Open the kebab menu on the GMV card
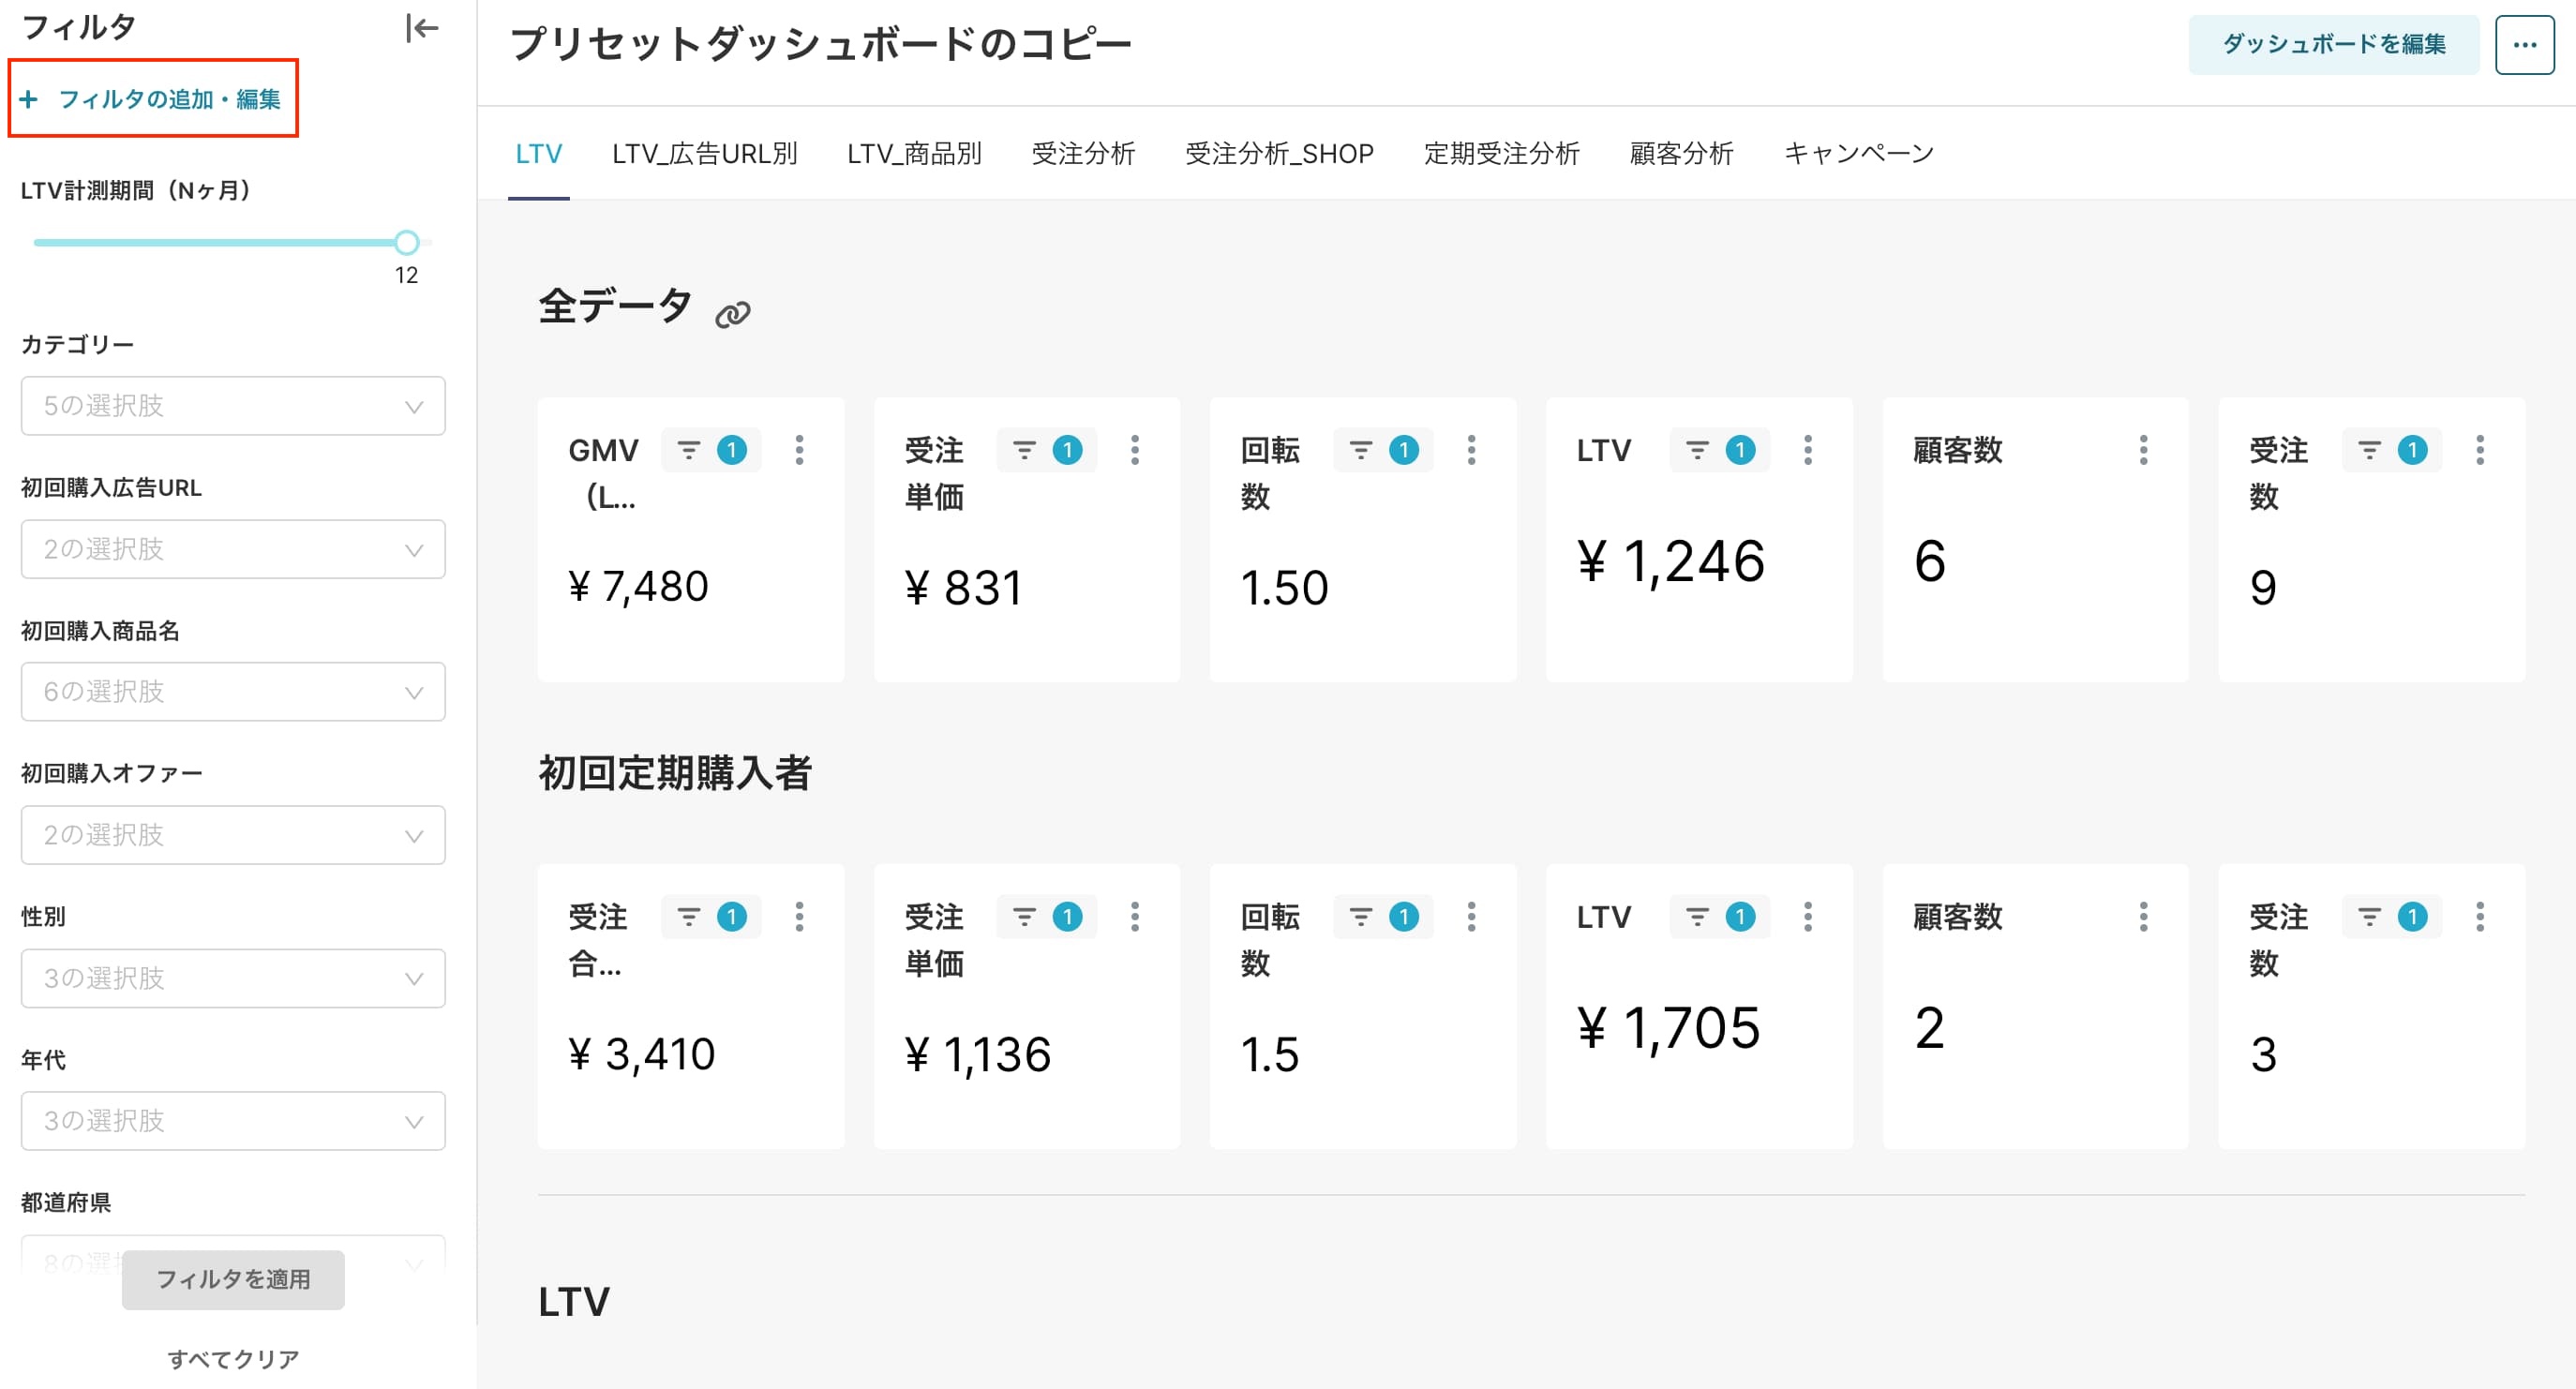 pos(799,450)
